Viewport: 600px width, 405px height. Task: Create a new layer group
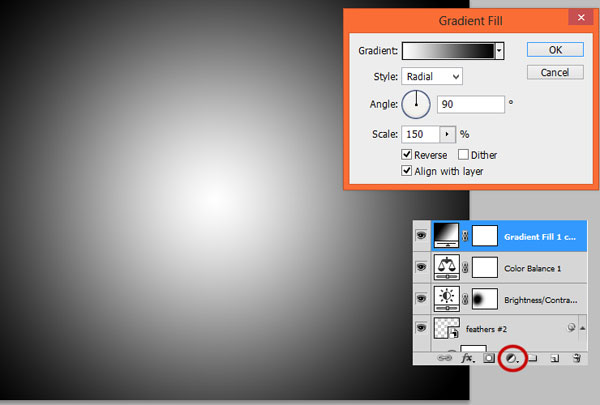(533, 357)
